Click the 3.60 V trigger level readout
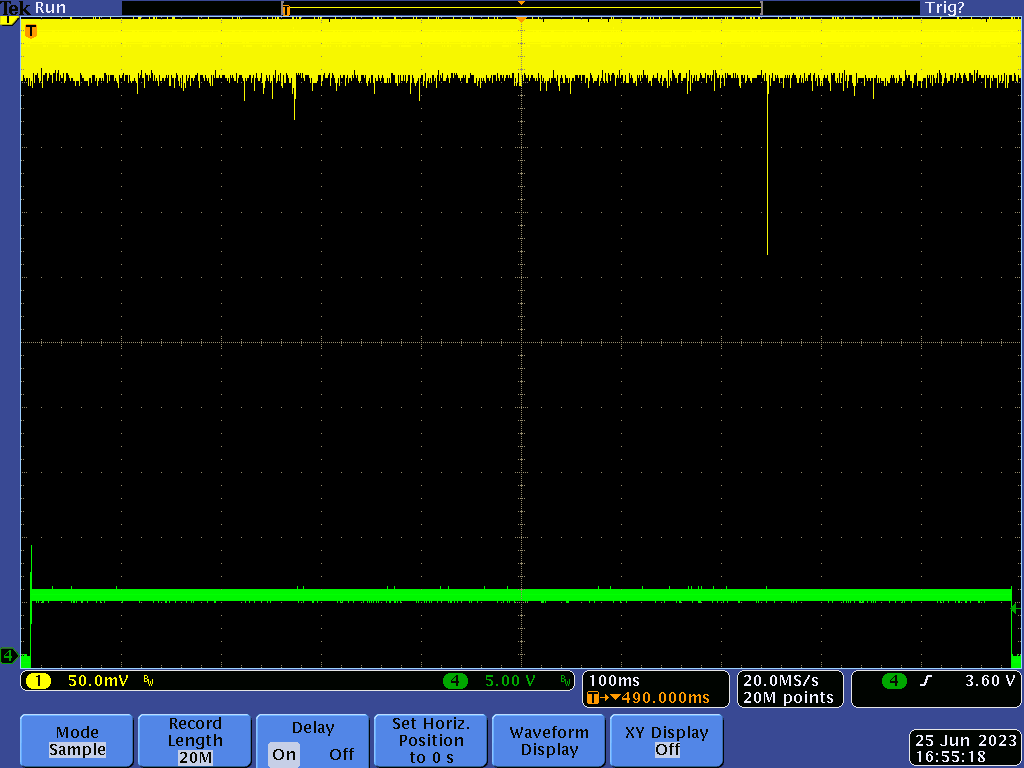1024x768 pixels. click(989, 681)
